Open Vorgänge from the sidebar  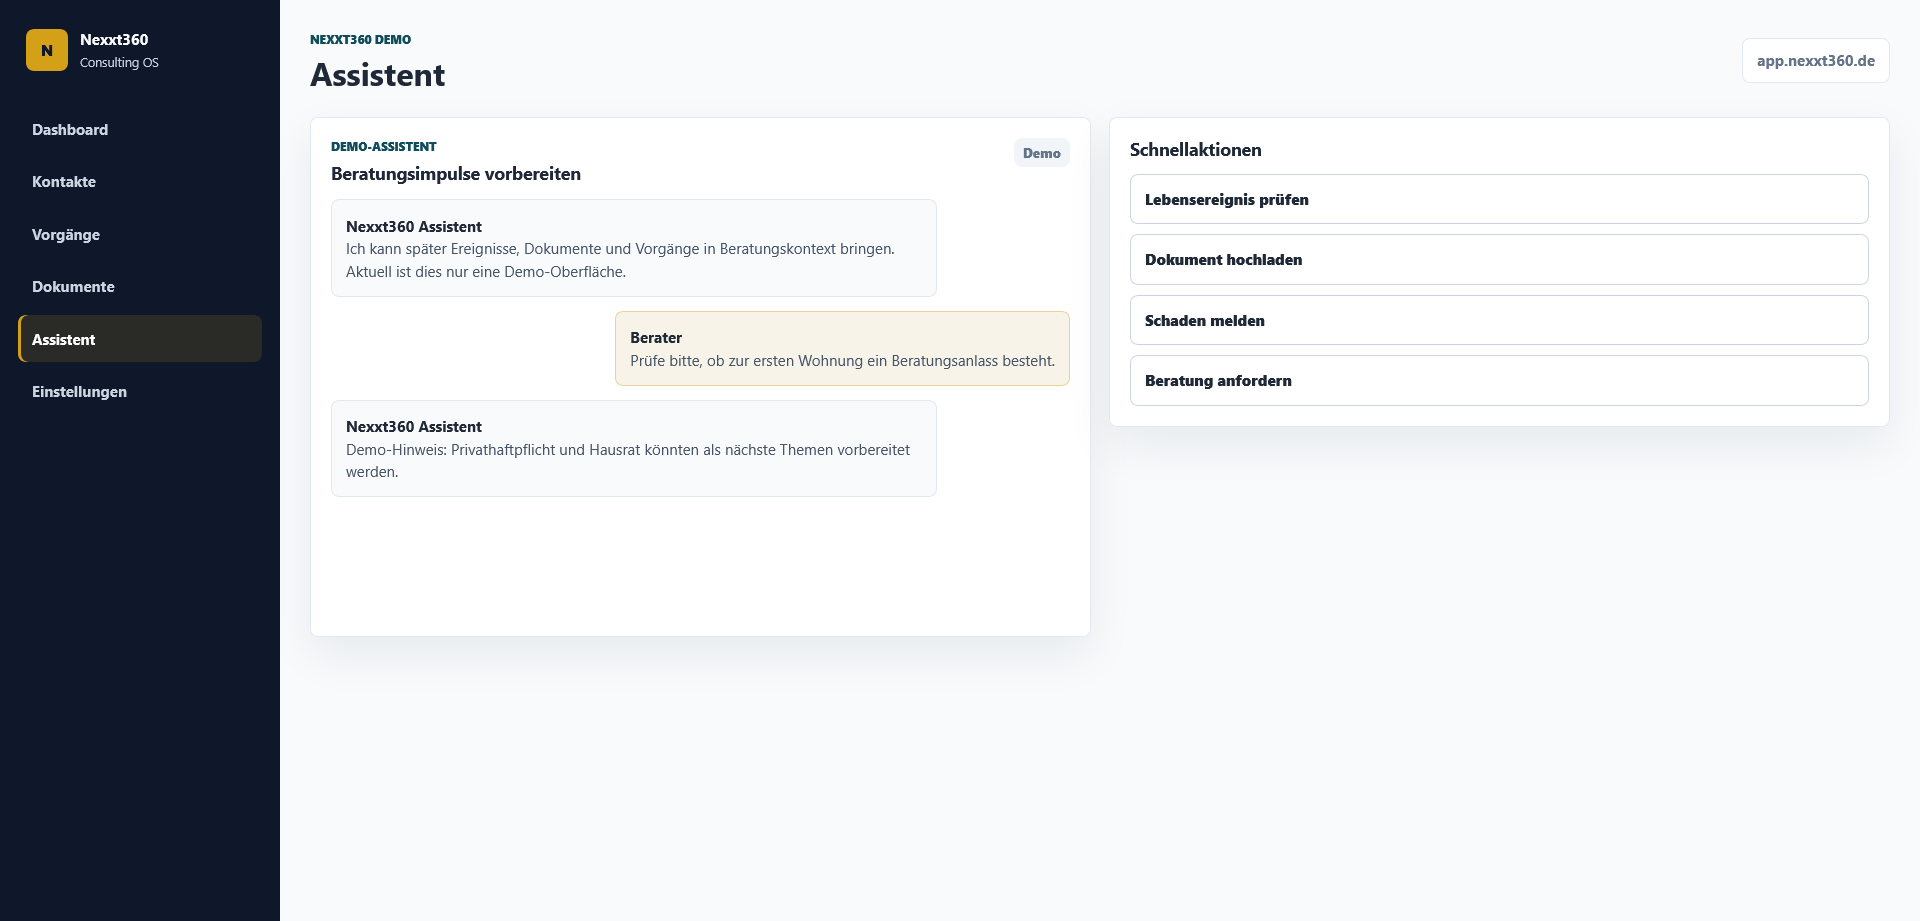tap(140, 235)
